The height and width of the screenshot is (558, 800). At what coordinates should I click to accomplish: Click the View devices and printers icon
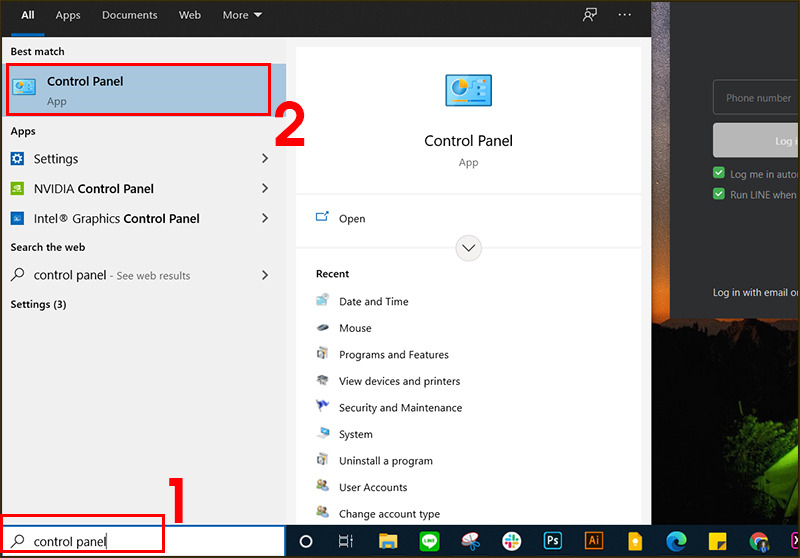pos(322,379)
